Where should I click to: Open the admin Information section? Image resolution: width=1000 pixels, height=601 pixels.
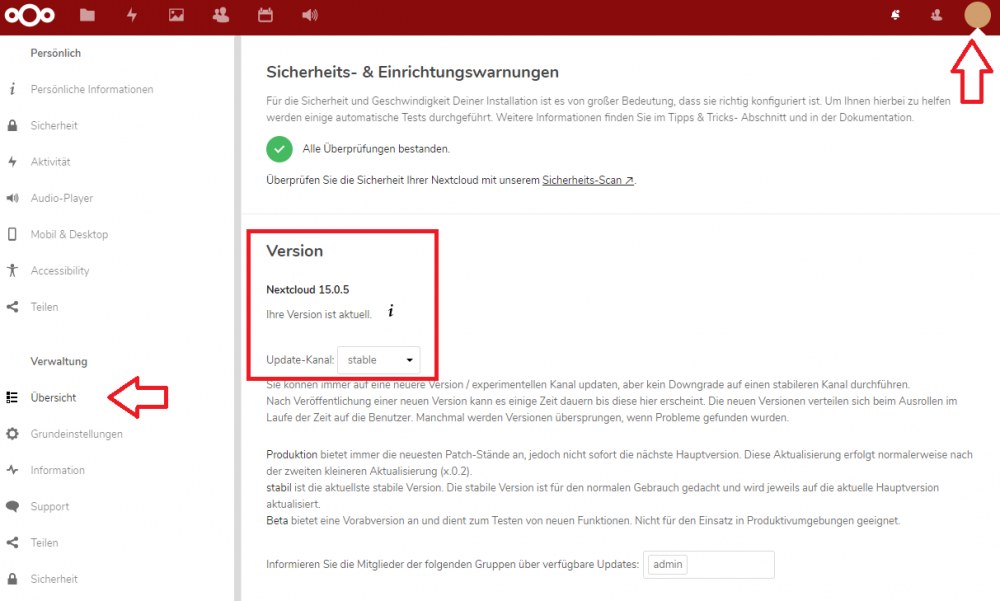57,470
